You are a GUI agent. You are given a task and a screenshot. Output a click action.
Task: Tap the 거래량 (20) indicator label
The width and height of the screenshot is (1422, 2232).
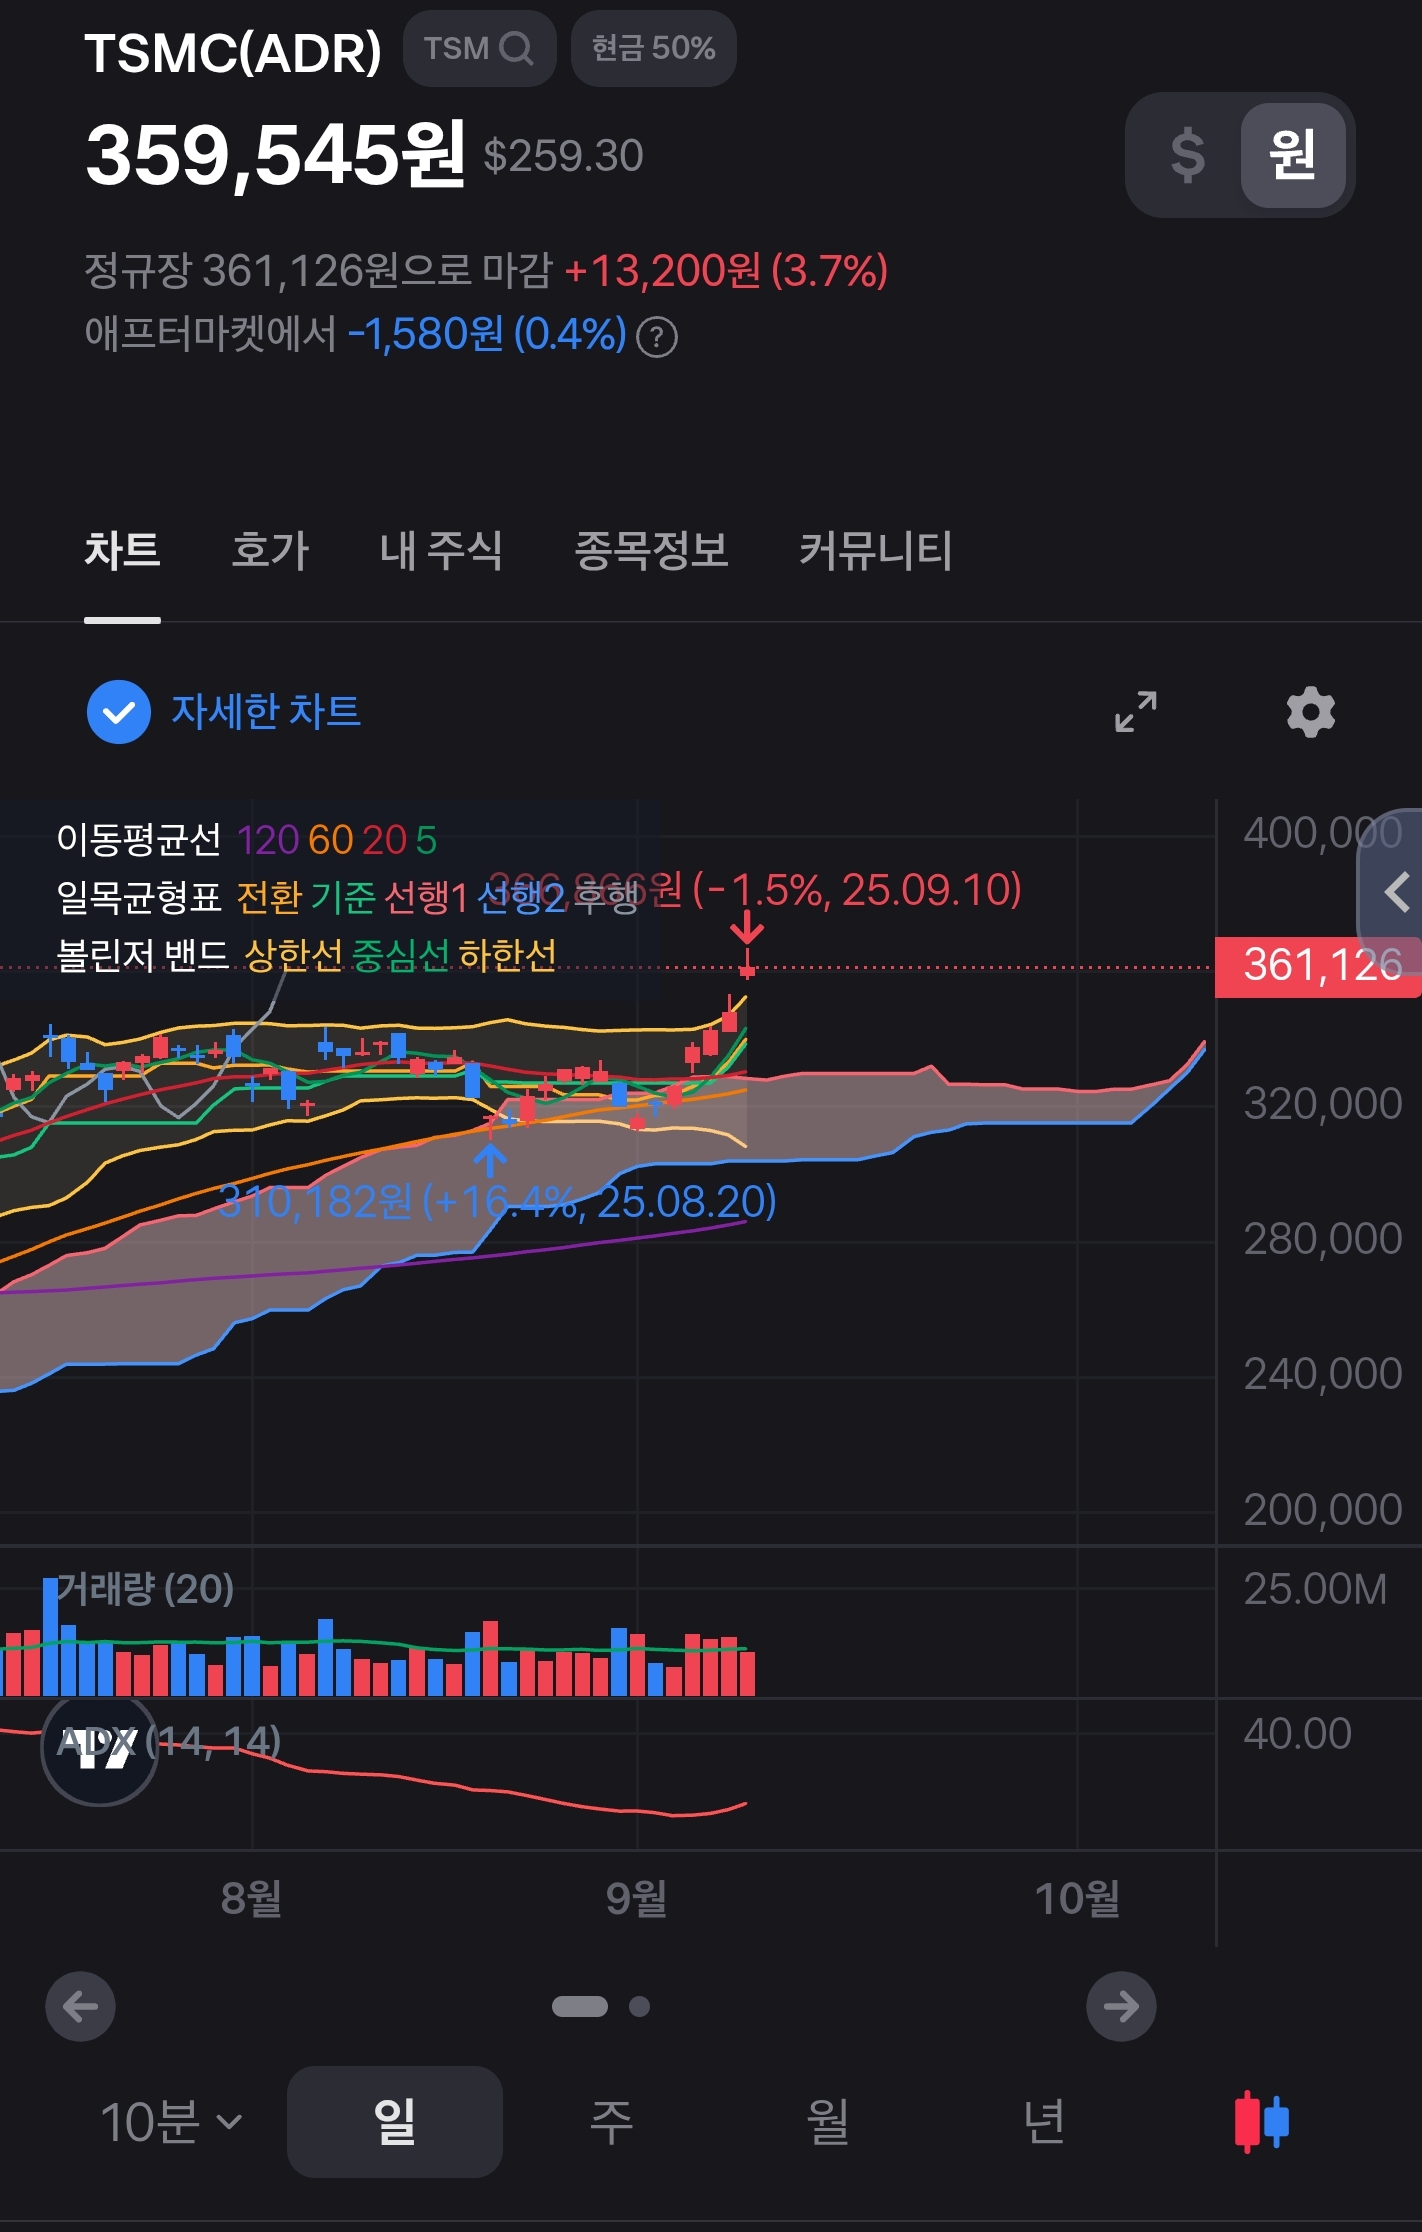click(146, 1588)
